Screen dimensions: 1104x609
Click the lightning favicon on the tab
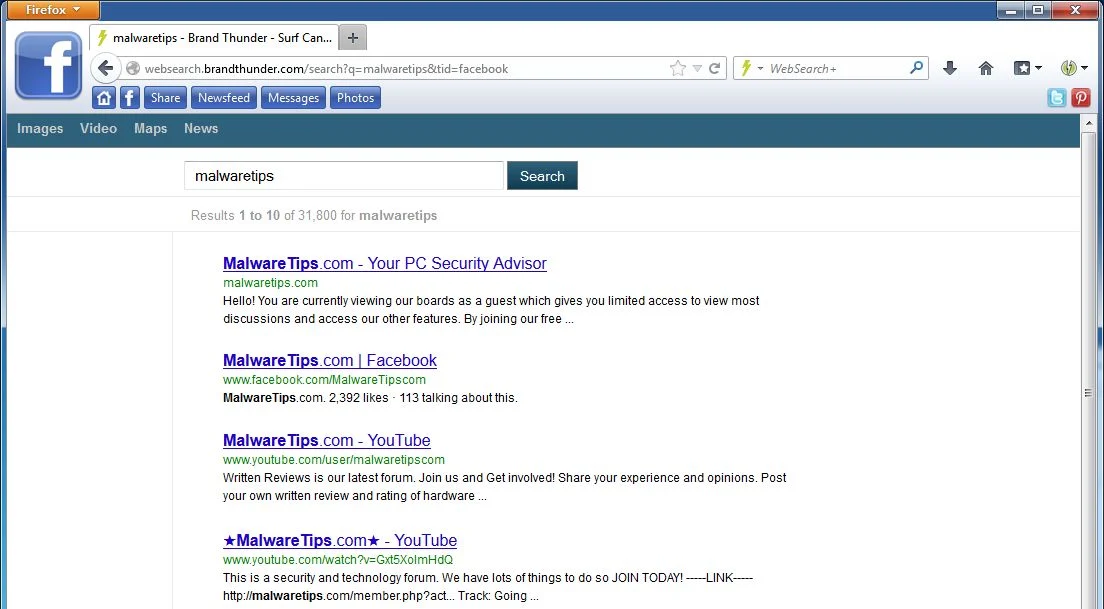102,38
